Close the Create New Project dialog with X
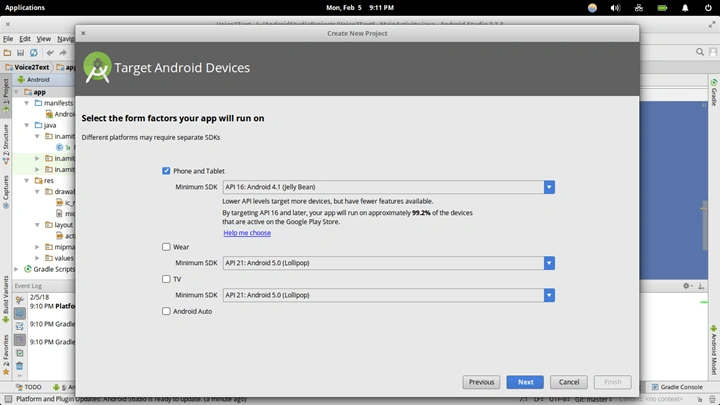The width and height of the screenshot is (720, 405). tap(83, 33)
